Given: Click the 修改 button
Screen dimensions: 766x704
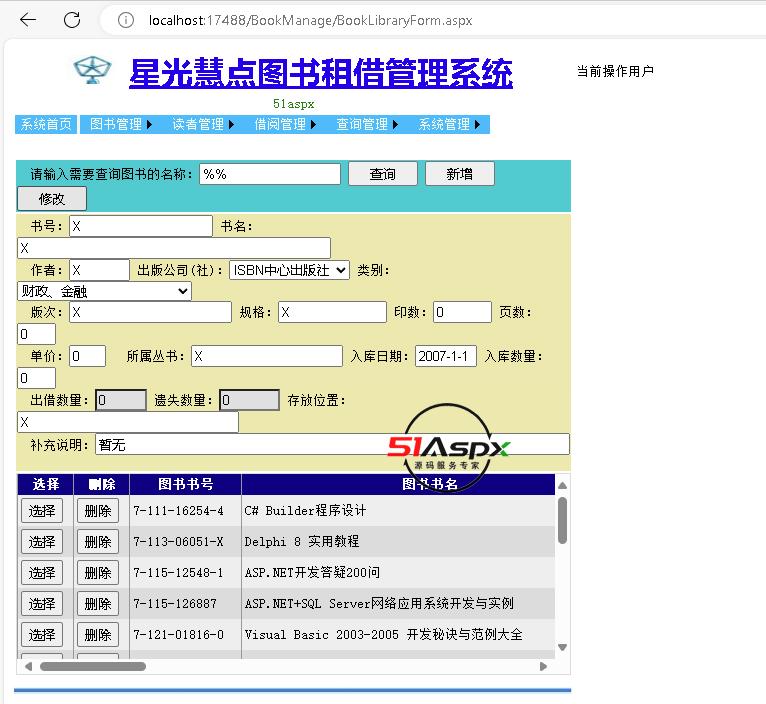Looking at the screenshot, I should coord(52,199).
